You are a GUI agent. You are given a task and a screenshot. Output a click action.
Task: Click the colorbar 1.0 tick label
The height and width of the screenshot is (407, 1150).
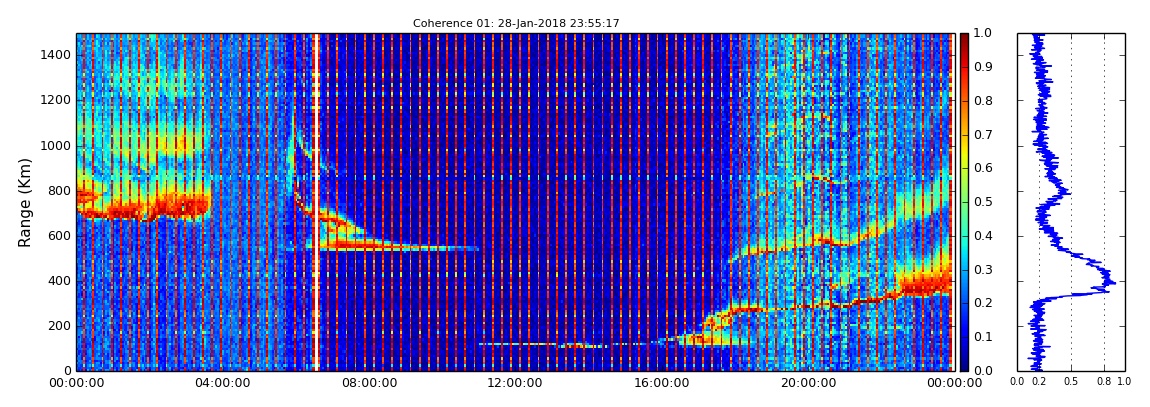point(981,34)
